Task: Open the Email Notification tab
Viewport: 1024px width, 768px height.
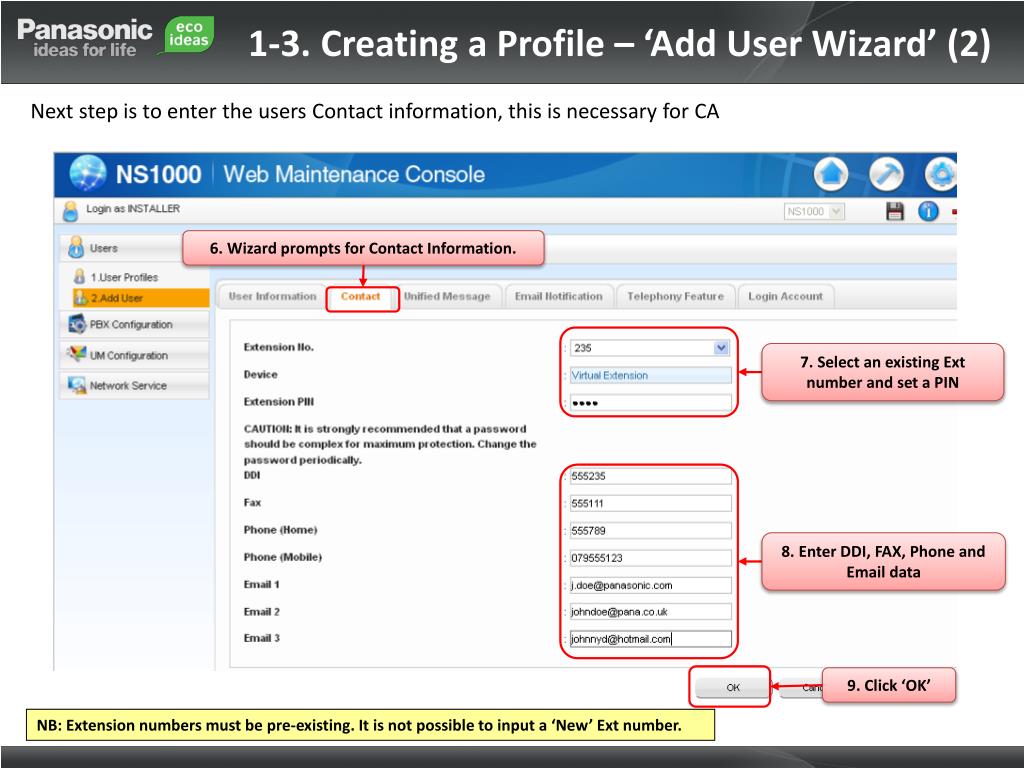Action: [559, 296]
